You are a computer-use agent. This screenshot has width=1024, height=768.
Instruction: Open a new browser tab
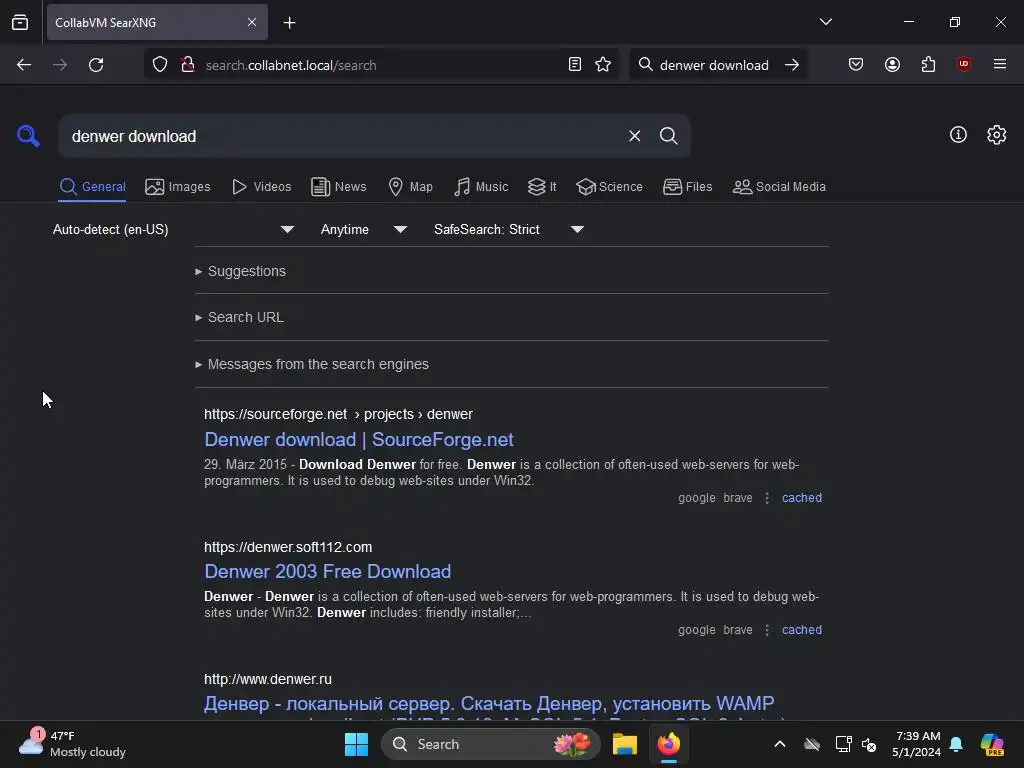[289, 23]
